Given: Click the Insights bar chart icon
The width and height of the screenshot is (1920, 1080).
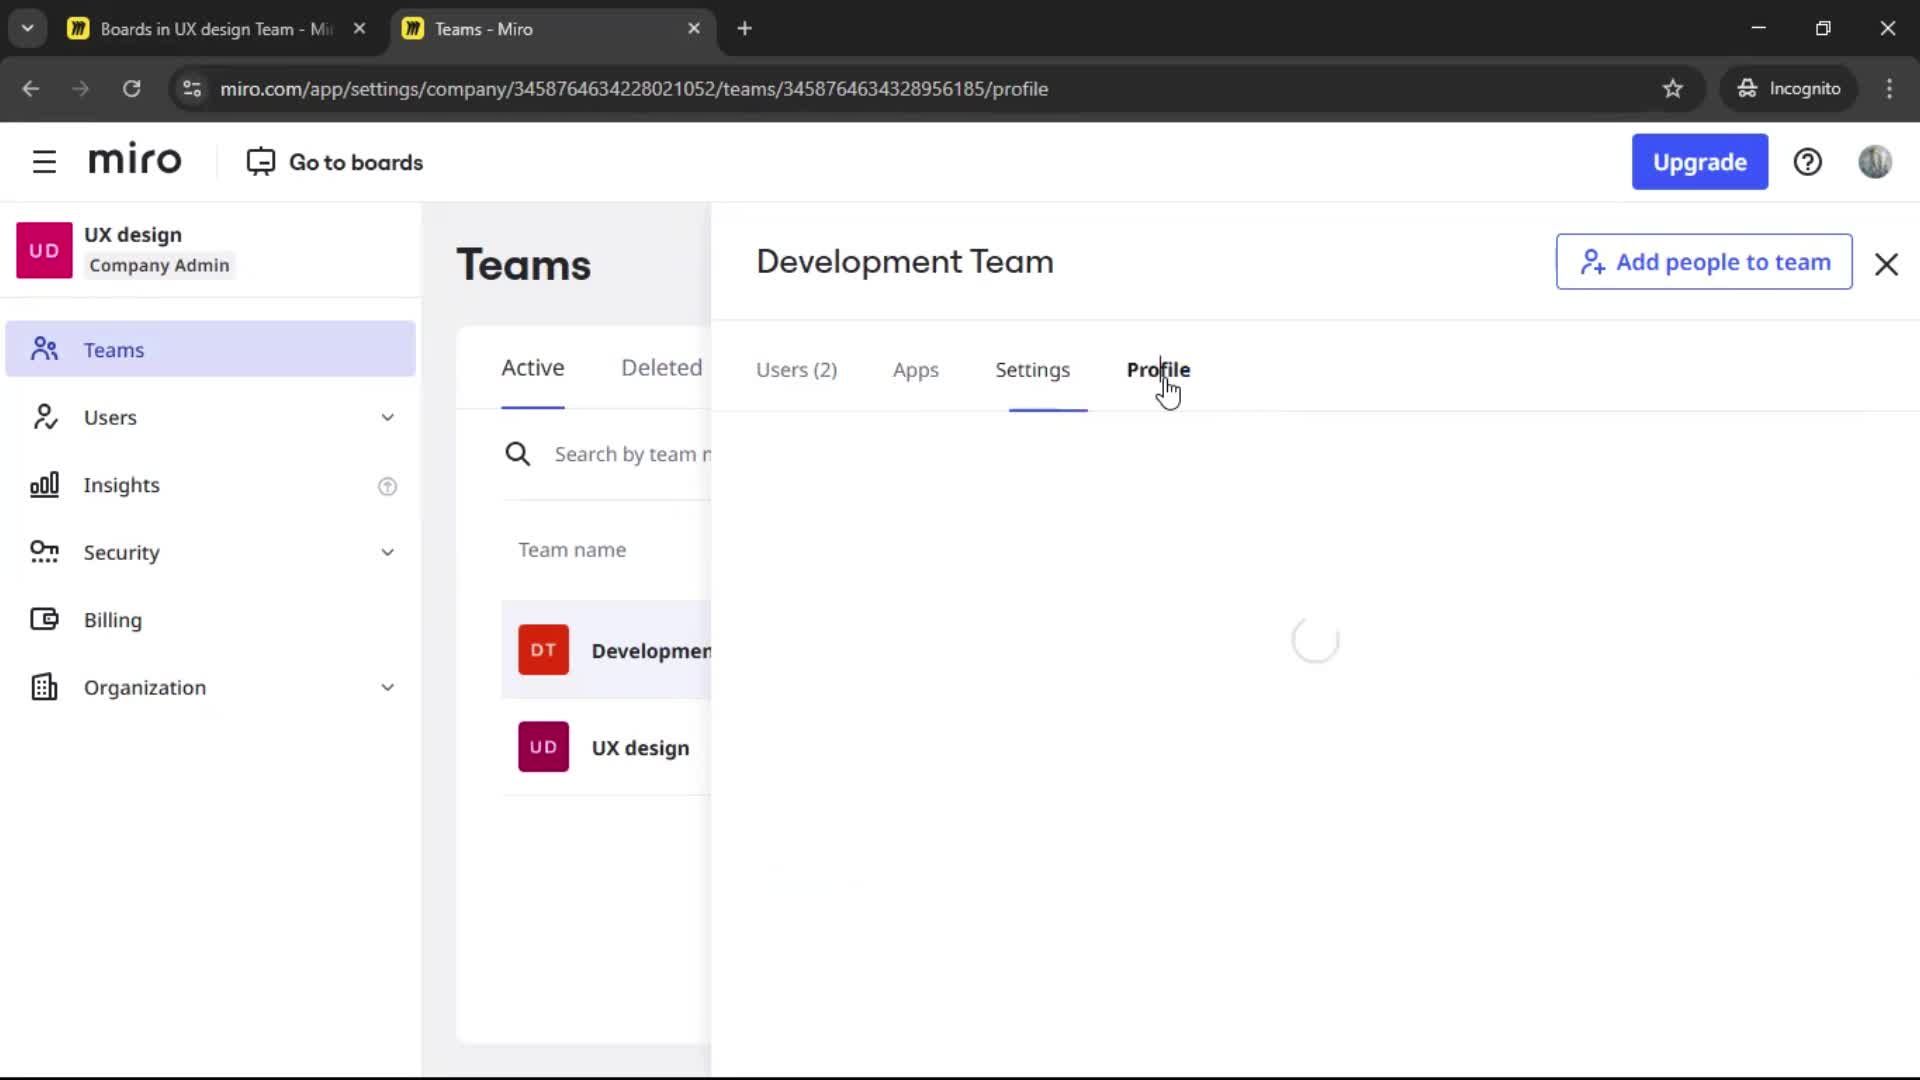Looking at the screenshot, I should click(x=44, y=485).
